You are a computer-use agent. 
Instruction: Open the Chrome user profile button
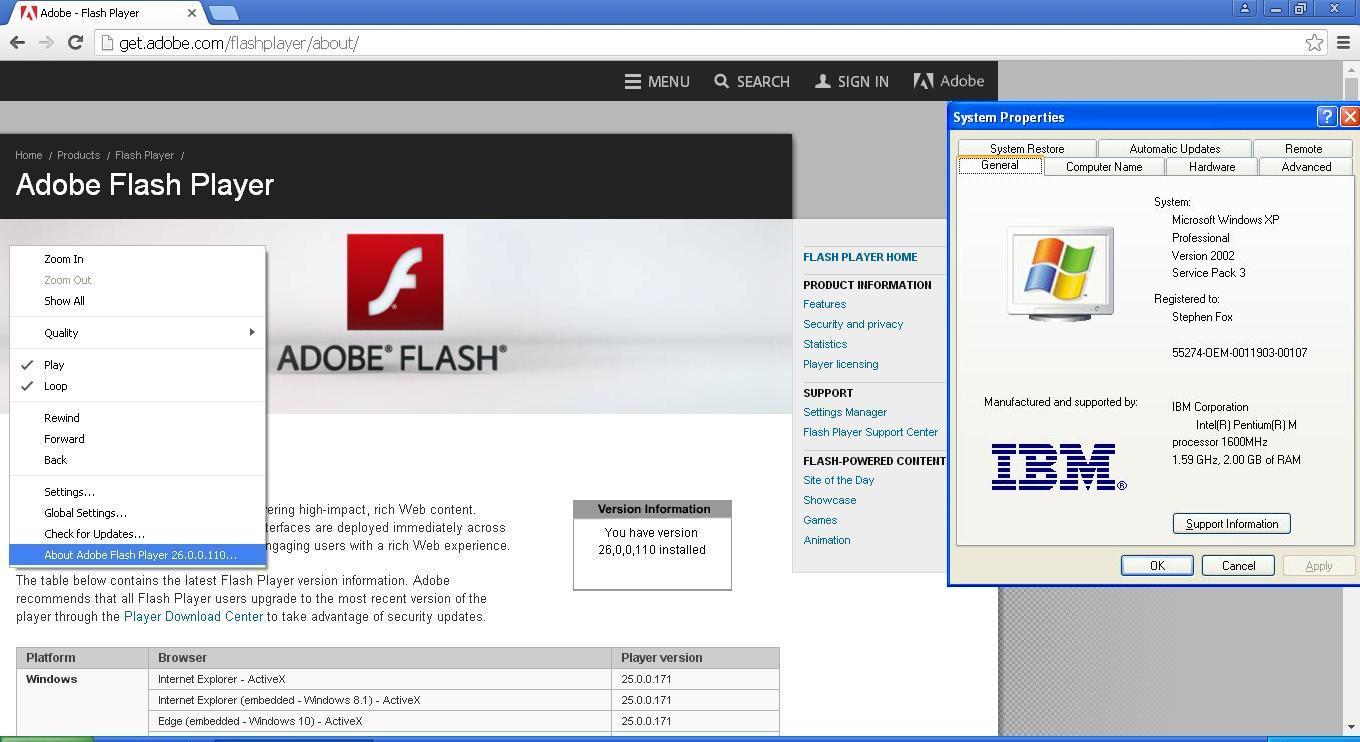1244,8
